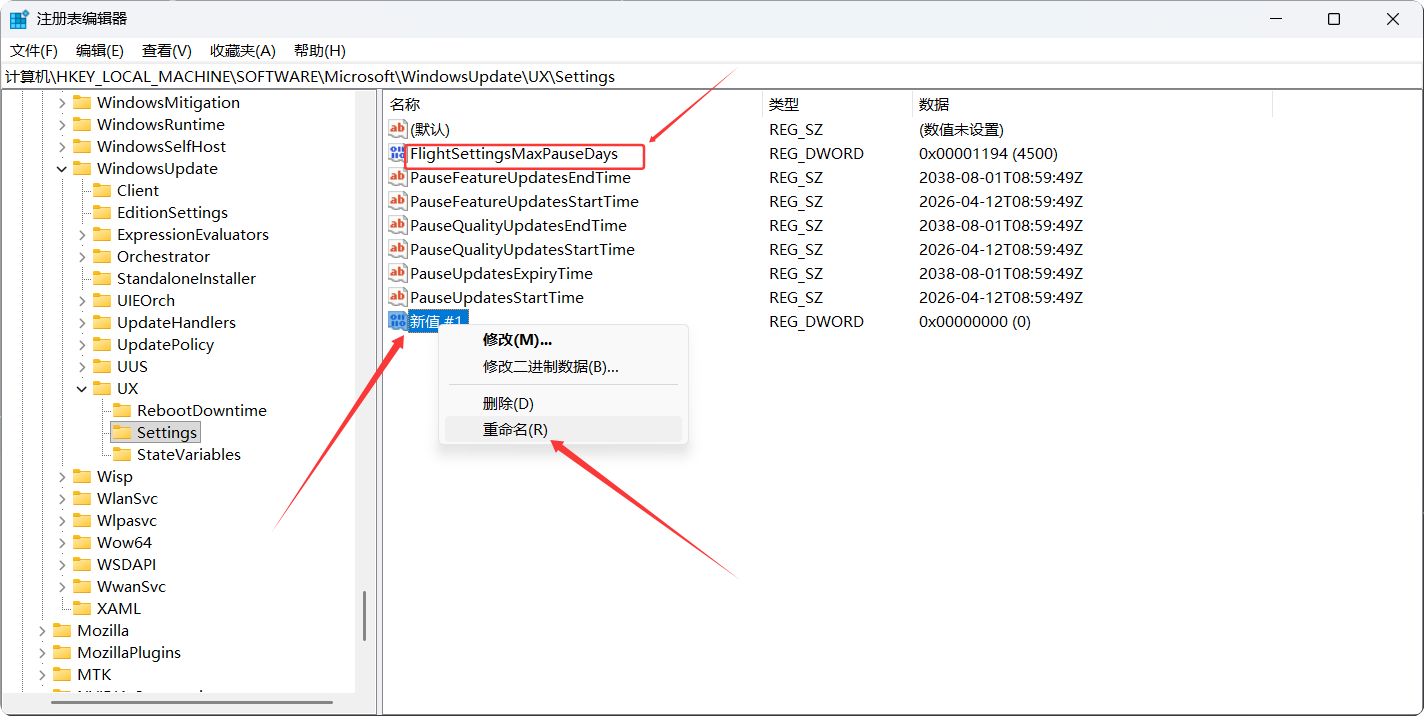Collapse the UX key chevron
Viewport: 1424px width, 716px height.
pos(82,389)
